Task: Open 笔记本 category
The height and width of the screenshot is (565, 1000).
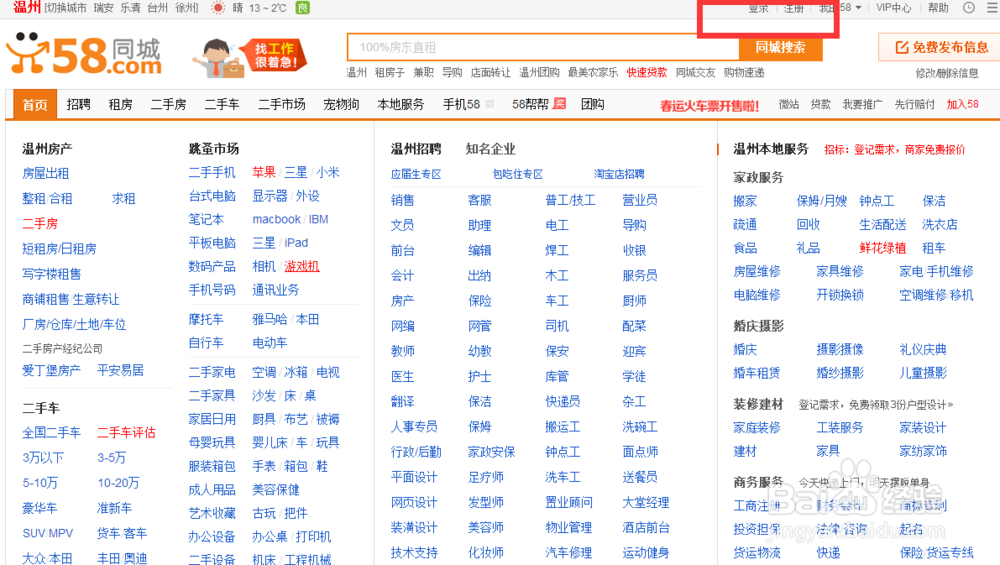Action: [206, 219]
